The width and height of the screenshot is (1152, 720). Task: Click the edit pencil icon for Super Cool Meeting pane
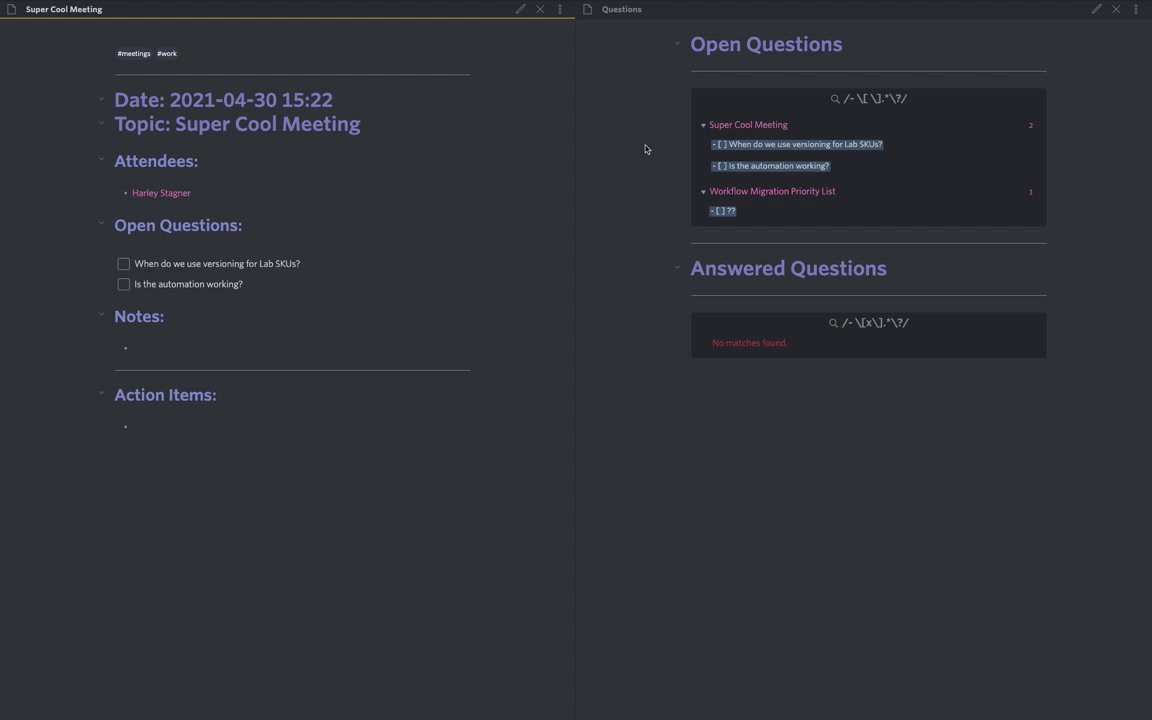tap(520, 9)
